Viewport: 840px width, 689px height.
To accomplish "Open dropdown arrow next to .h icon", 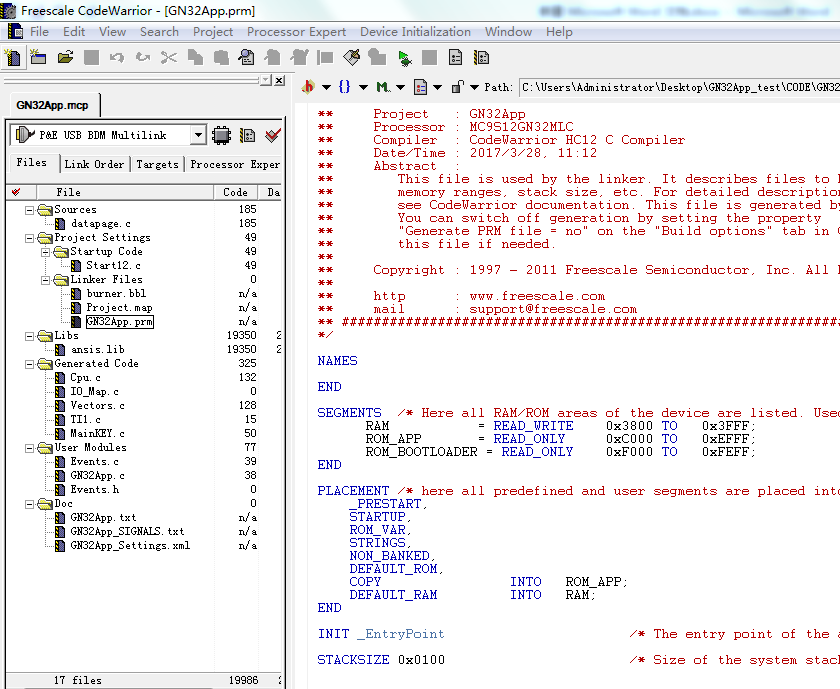I will tap(326, 87).
